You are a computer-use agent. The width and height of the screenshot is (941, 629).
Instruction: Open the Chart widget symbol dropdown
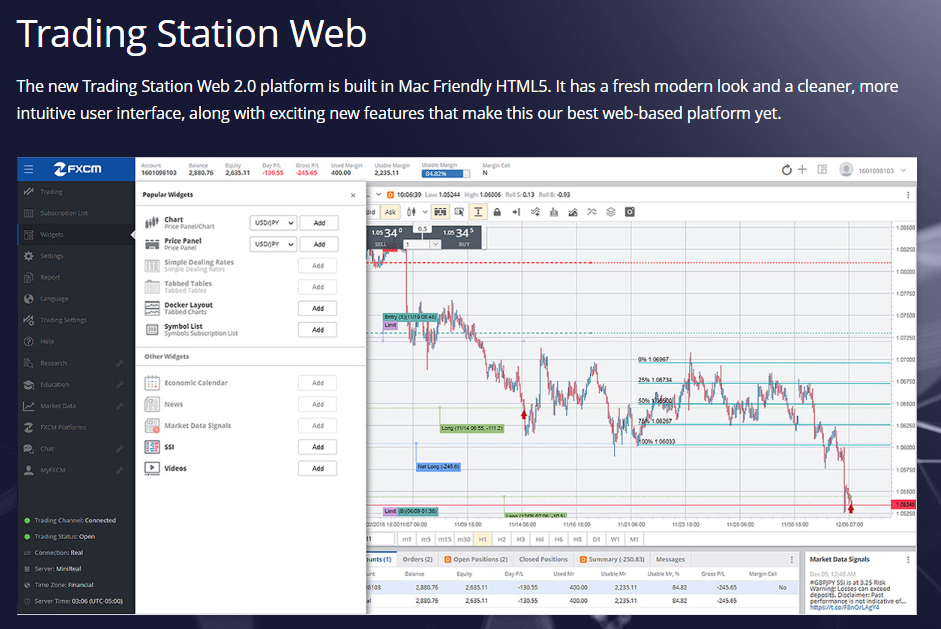273,223
